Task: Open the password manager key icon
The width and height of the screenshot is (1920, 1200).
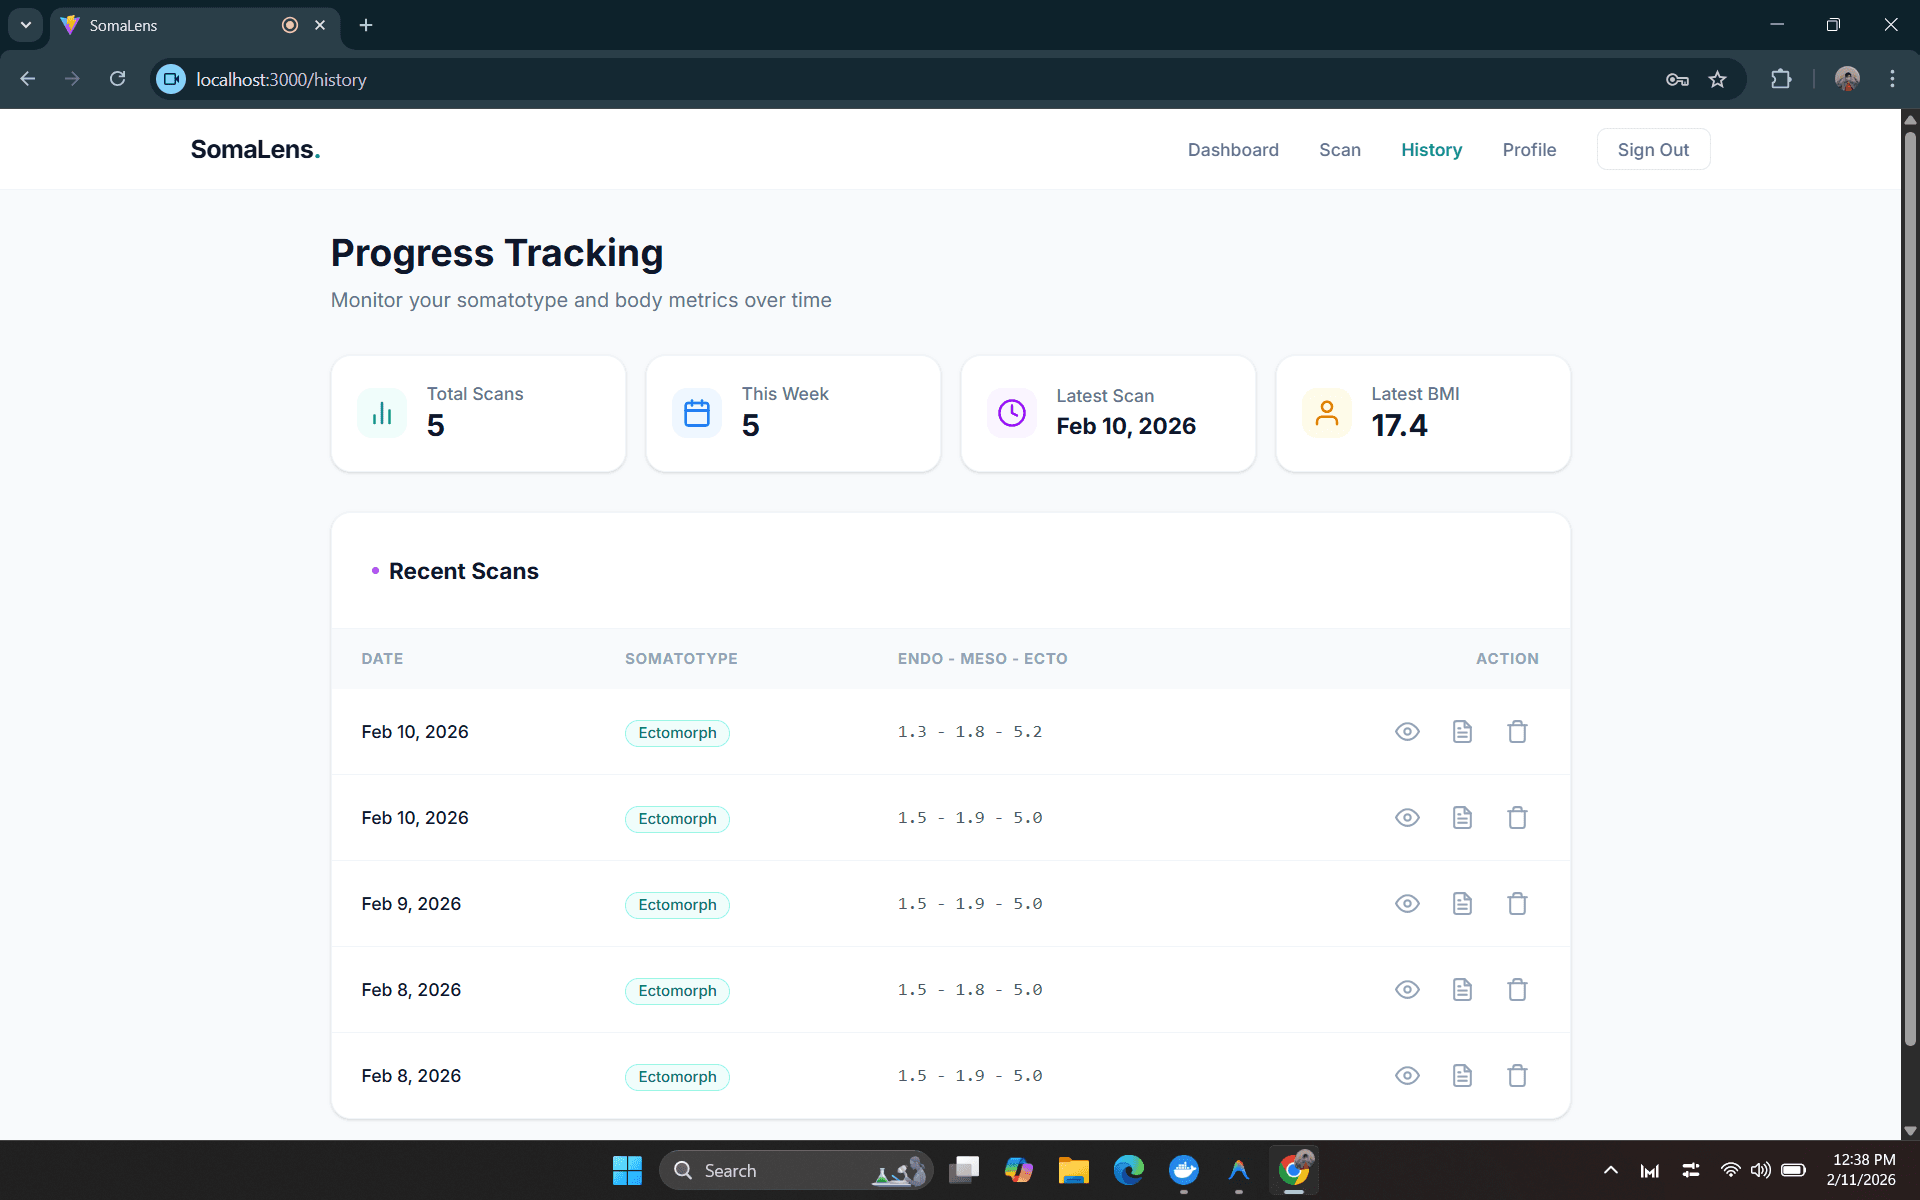Action: point(1677,80)
